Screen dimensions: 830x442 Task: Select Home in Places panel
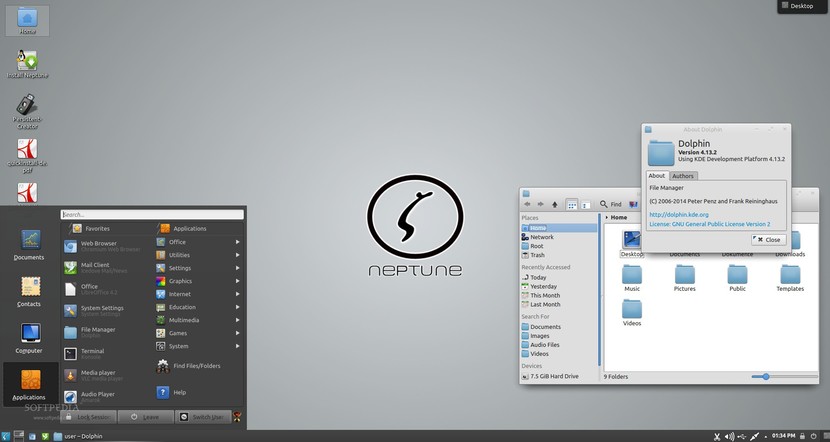pyautogui.click(x=559, y=228)
